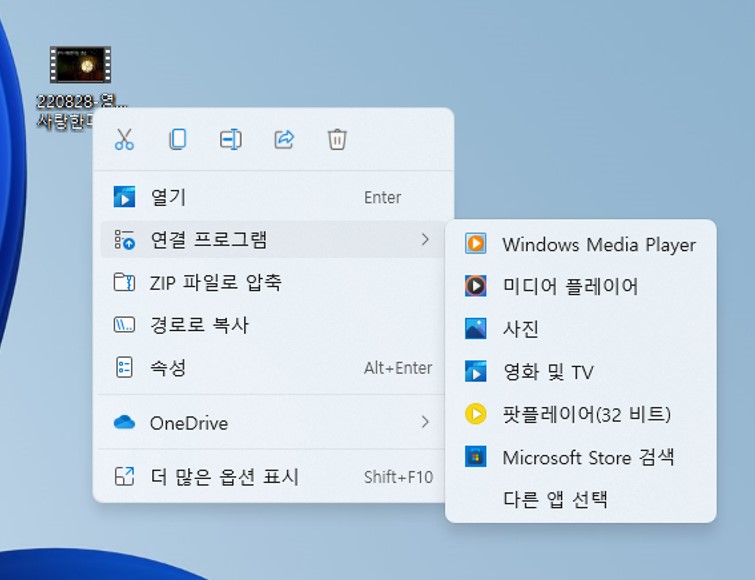This screenshot has height=580, width=755.
Task: Click the yellow 팟플레이어 play icon
Action: (x=475, y=414)
